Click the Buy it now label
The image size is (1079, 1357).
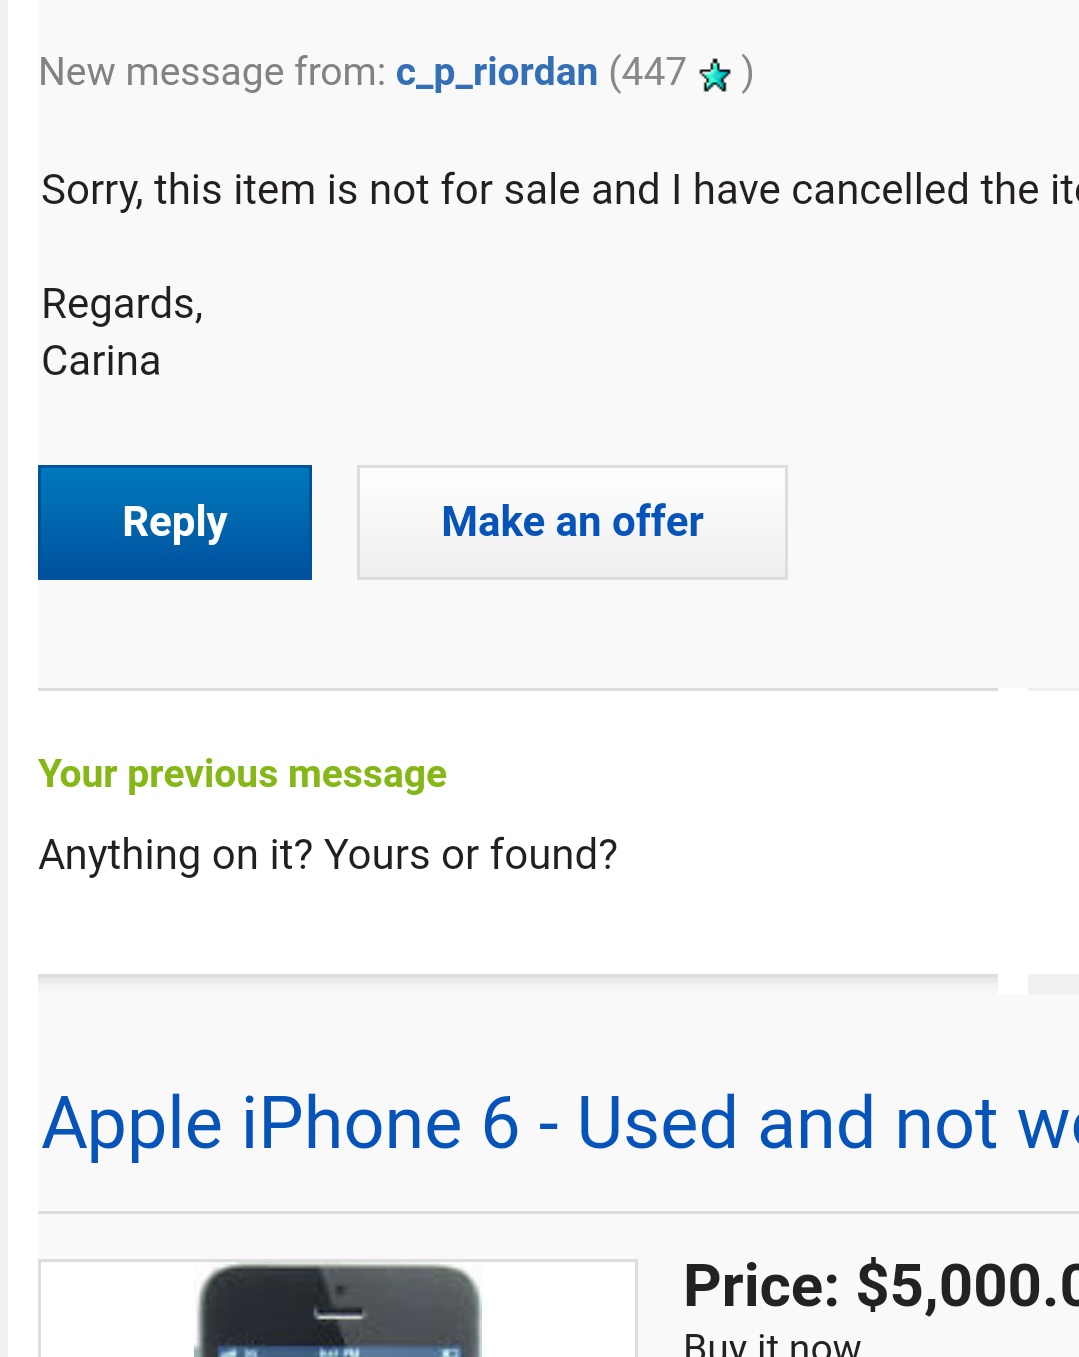pyautogui.click(x=772, y=1343)
